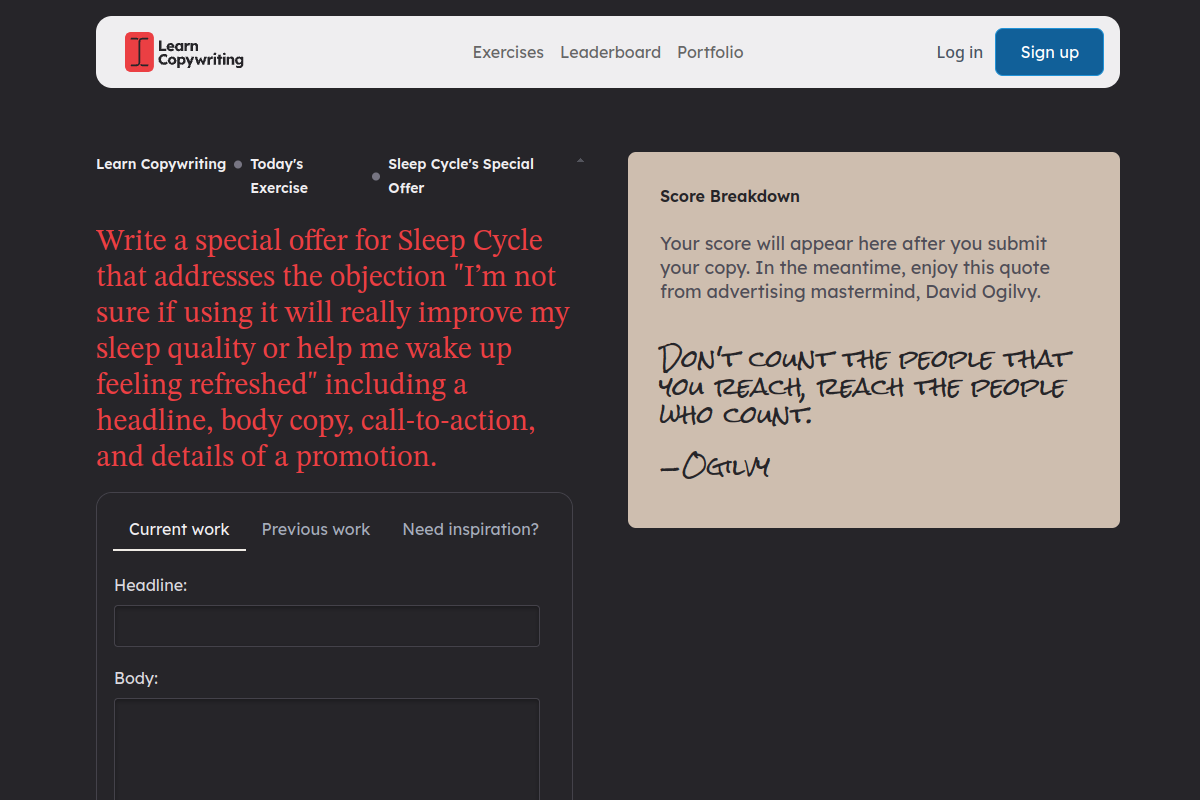Viewport: 1200px width, 800px height.
Task: Switch to the Need inspiration? tab
Action: click(470, 529)
